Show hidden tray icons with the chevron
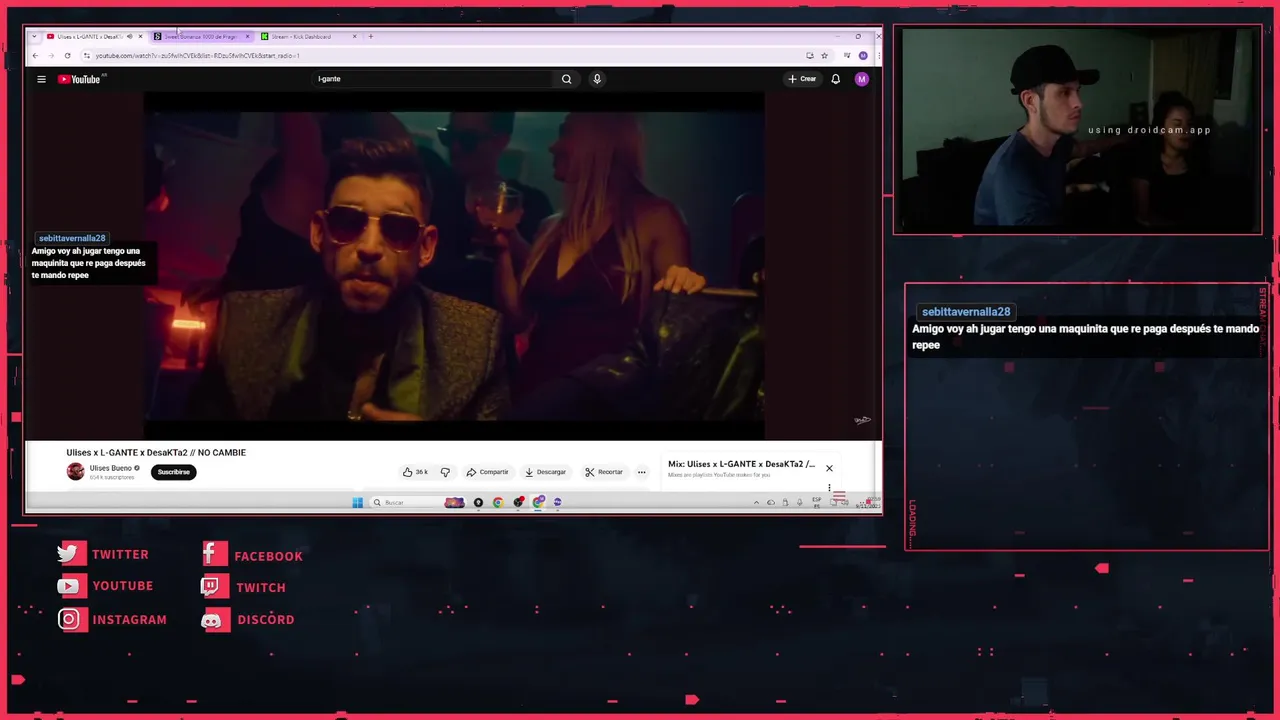This screenshot has width=1280, height=720. (x=756, y=502)
